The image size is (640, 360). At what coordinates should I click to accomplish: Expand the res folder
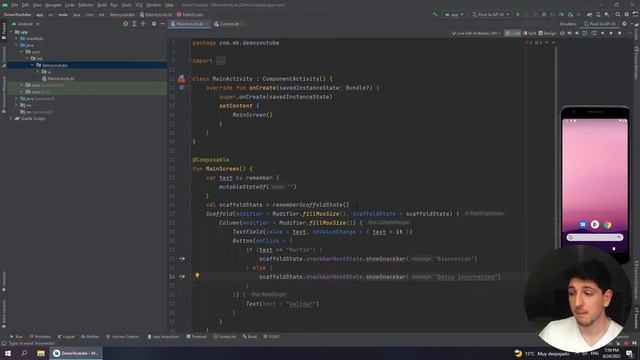[x=17, y=105]
